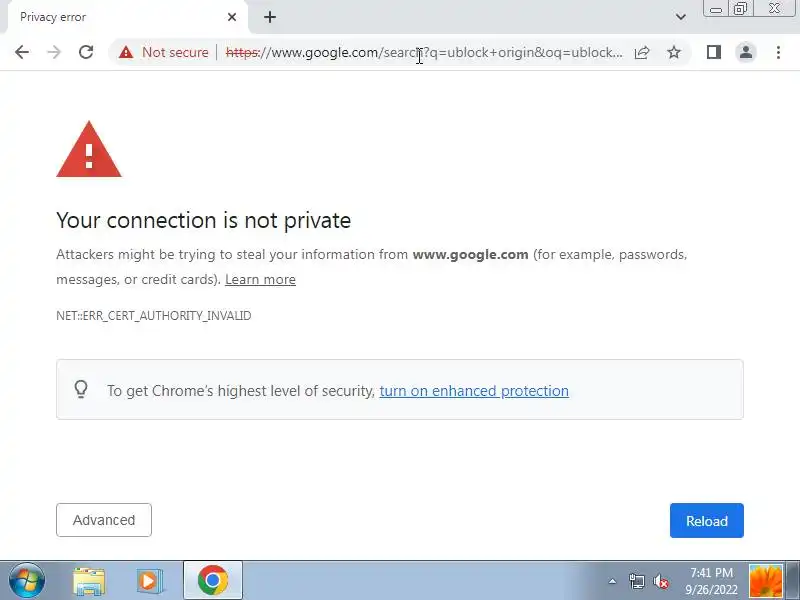Click the Advanced button
The width and height of the screenshot is (800, 600).
point(104,520)
